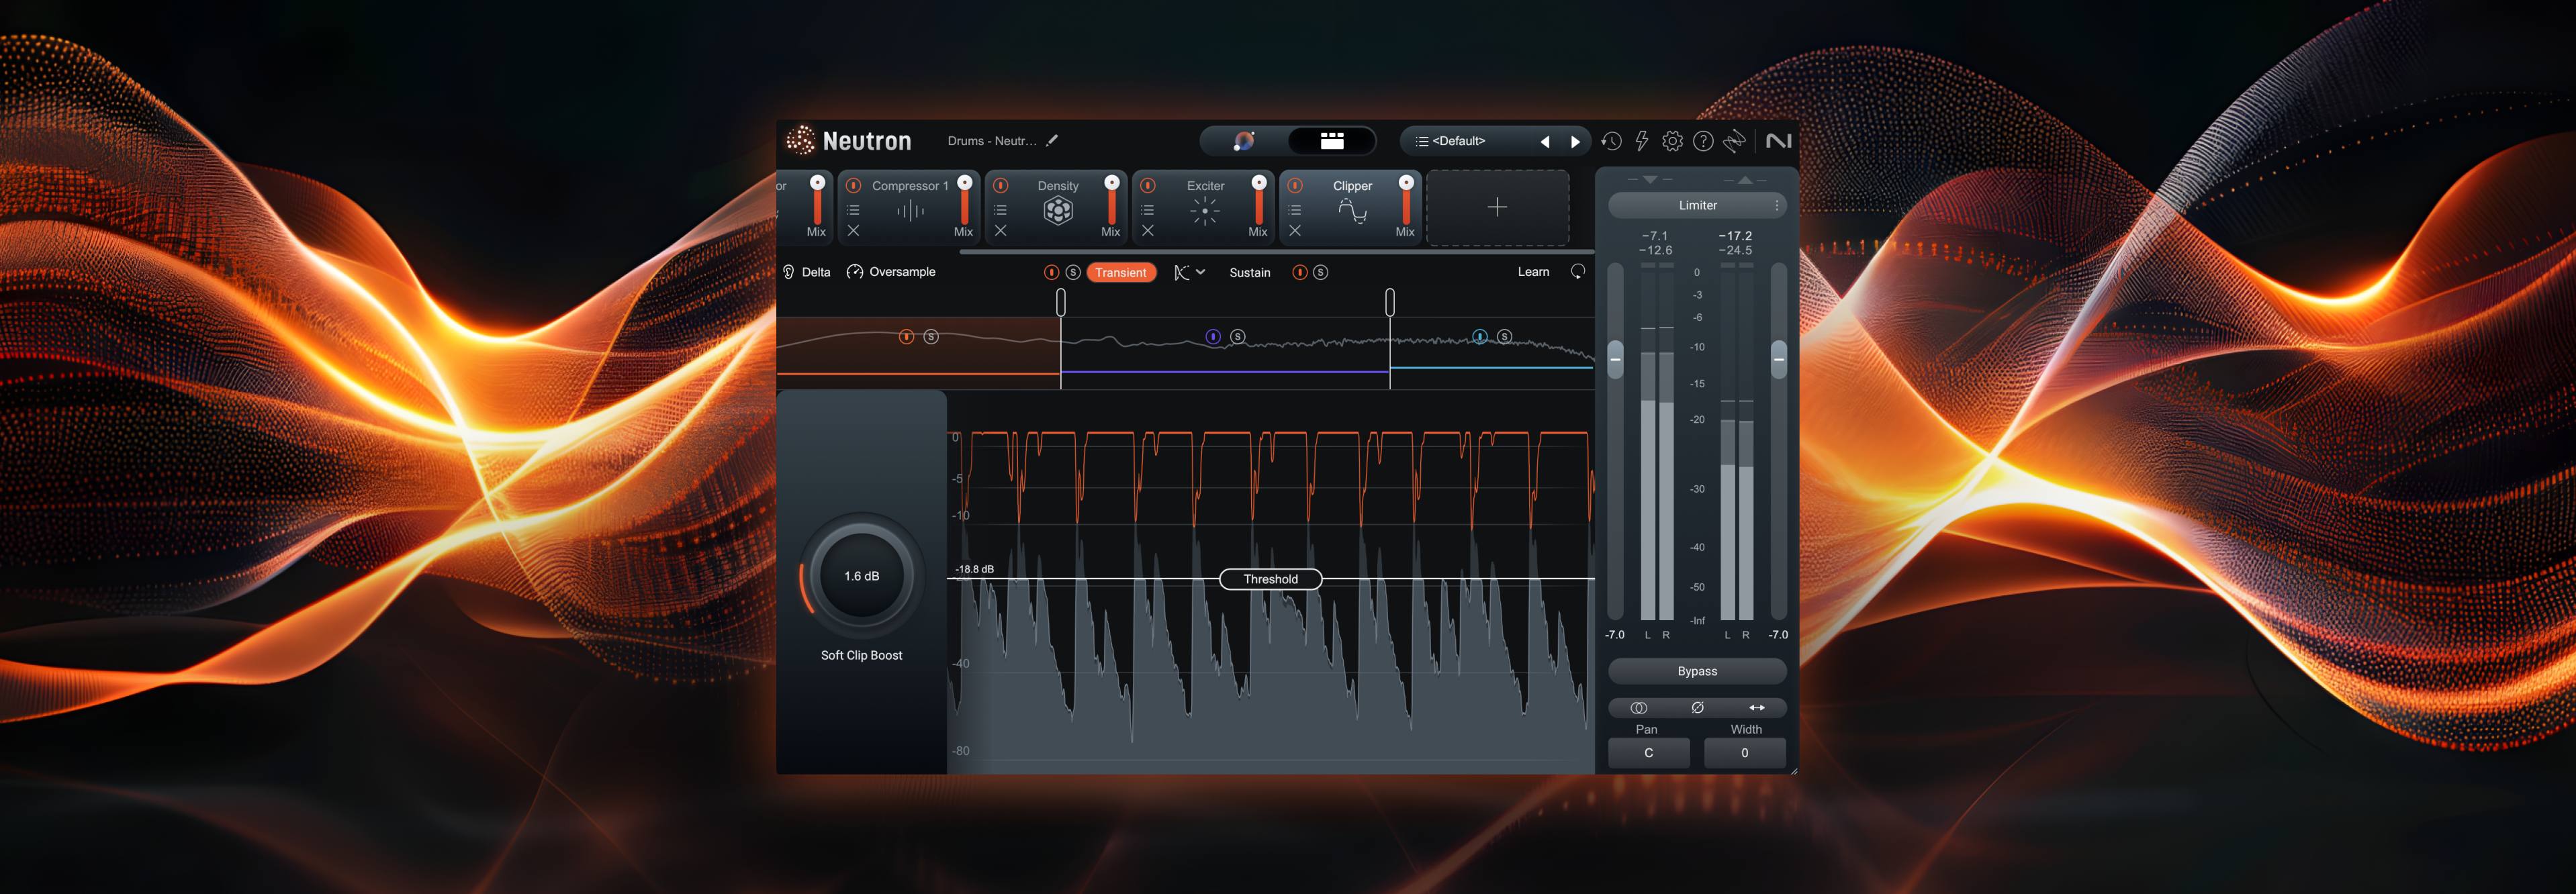Toggle Oversample mode
Image resolution: width=2576 pixels, height=894 pixels.
(891, 272)
